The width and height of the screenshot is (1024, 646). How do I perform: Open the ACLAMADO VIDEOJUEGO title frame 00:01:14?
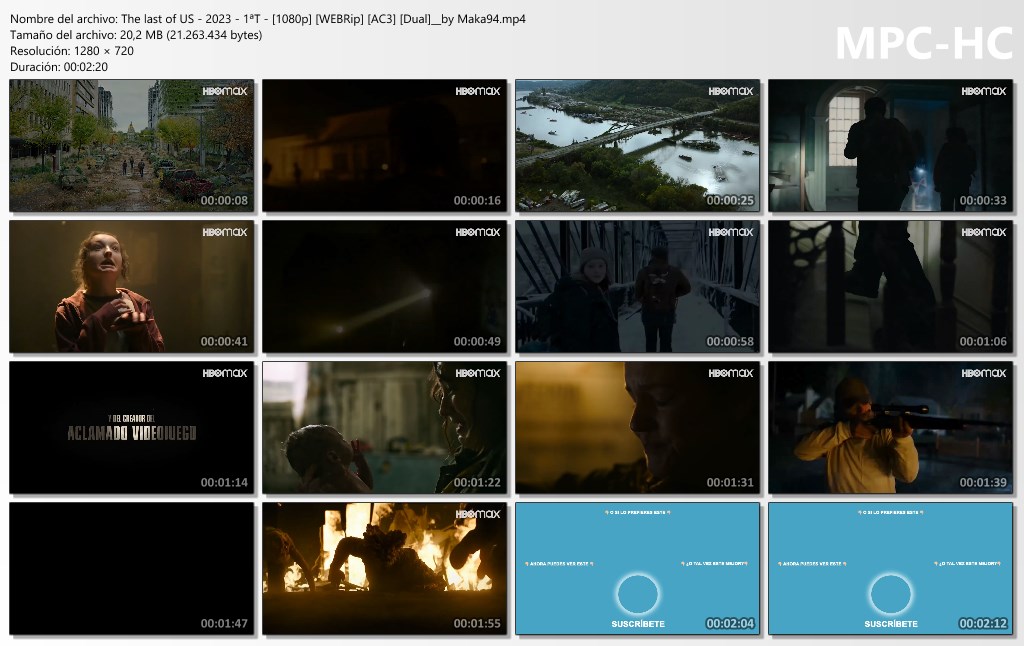131,428
